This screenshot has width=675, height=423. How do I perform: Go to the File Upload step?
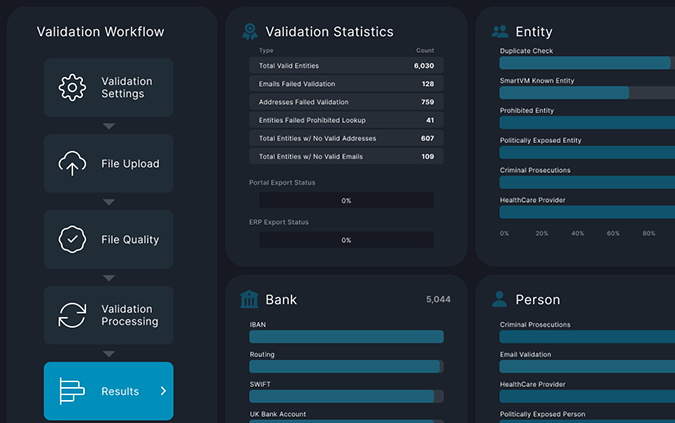[x=108, y=164]
